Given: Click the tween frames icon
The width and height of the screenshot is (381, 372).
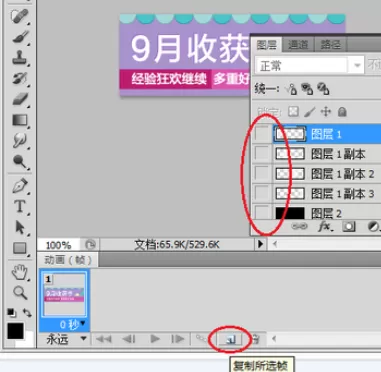Looking at the screenshot, I should 201,339.
